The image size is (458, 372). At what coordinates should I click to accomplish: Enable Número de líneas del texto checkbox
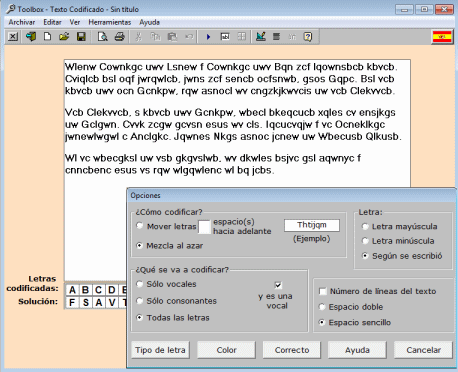tap(323, 291)
